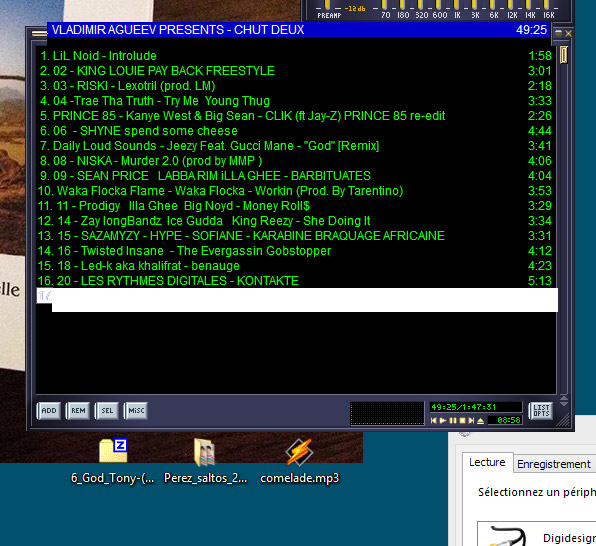Click the playlist vertical scrollbar thumb
The image size is (596, 546).
(564, 55)
